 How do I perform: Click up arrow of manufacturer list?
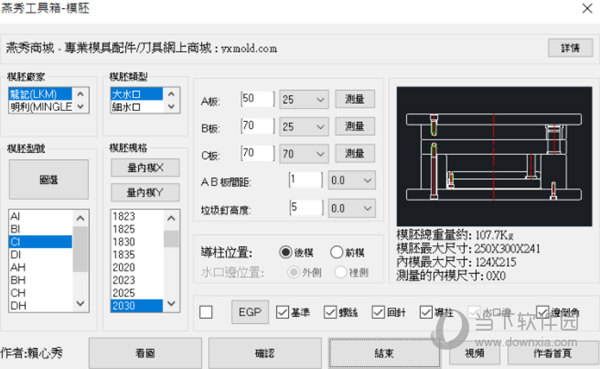tap(80, 94)
